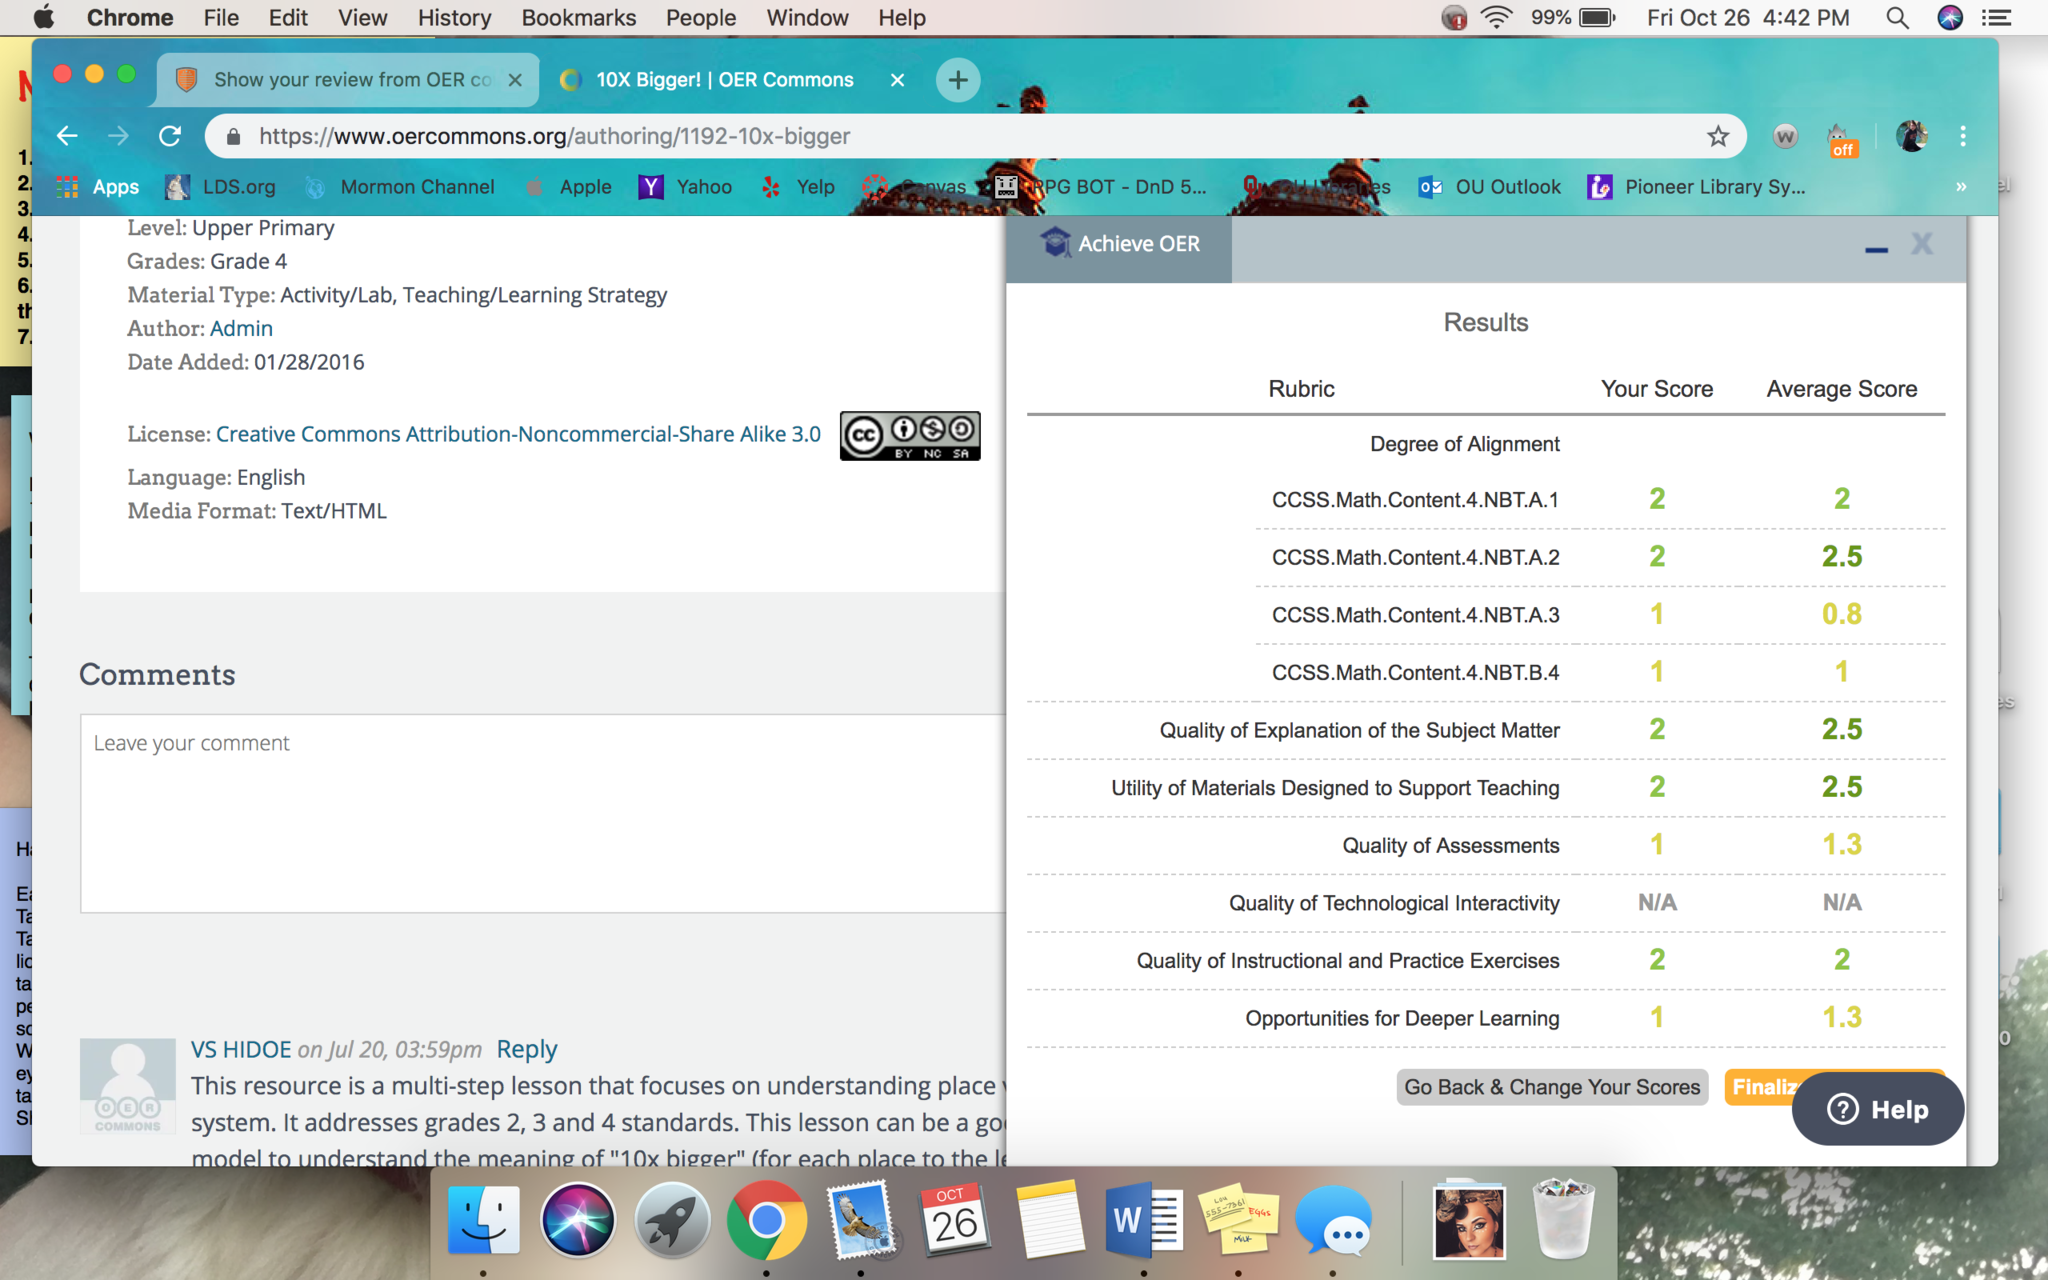This screenshot has width=2048, height=1280.
Task: Click the Admin author link
Action: tap(241, 328)
